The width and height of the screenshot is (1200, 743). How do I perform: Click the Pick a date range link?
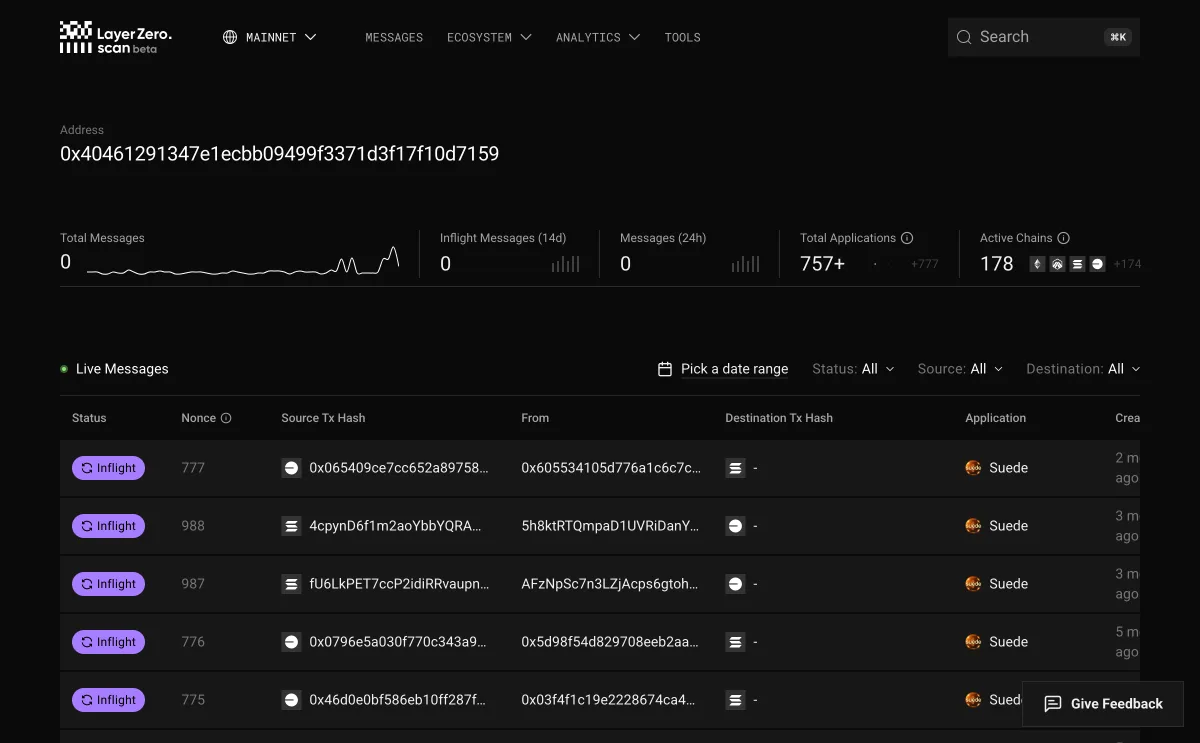click(734, 369)
